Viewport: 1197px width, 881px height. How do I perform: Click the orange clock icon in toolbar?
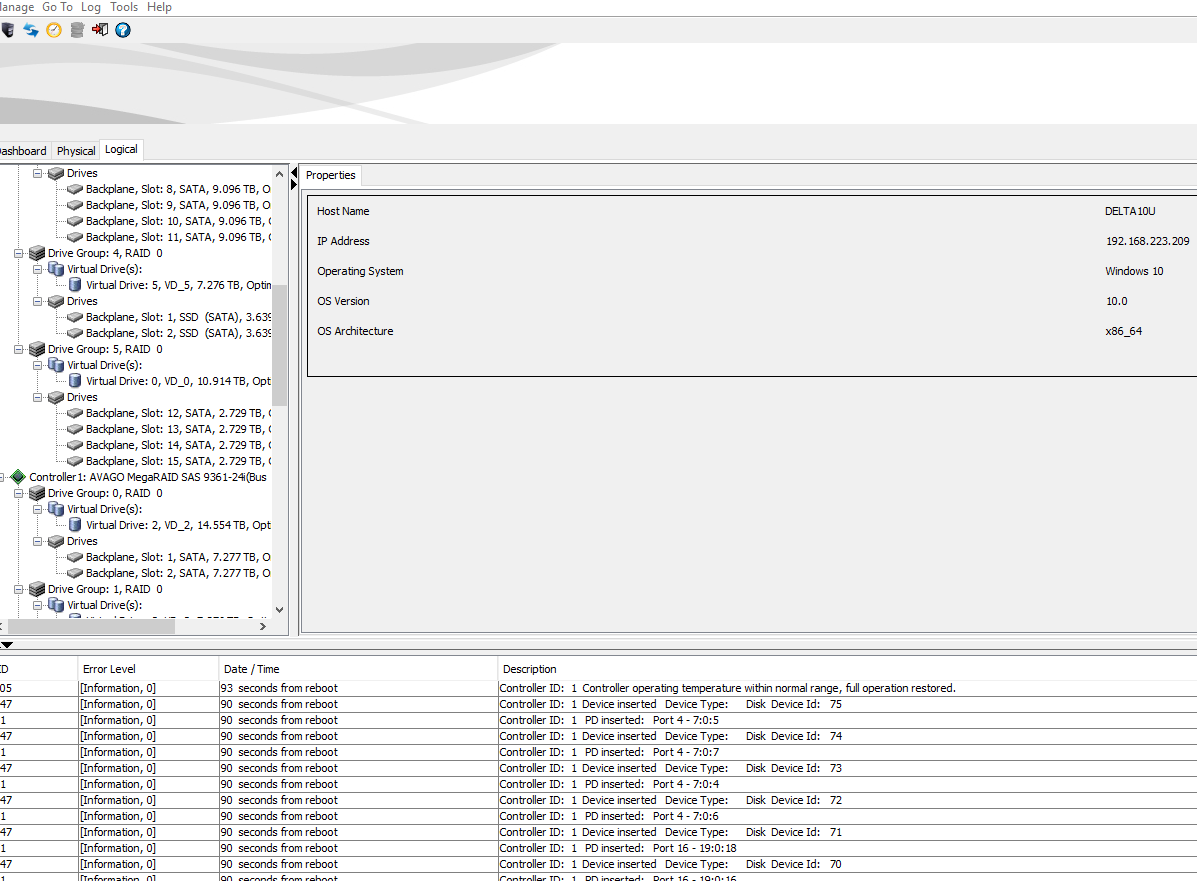[x=54, y=30]
